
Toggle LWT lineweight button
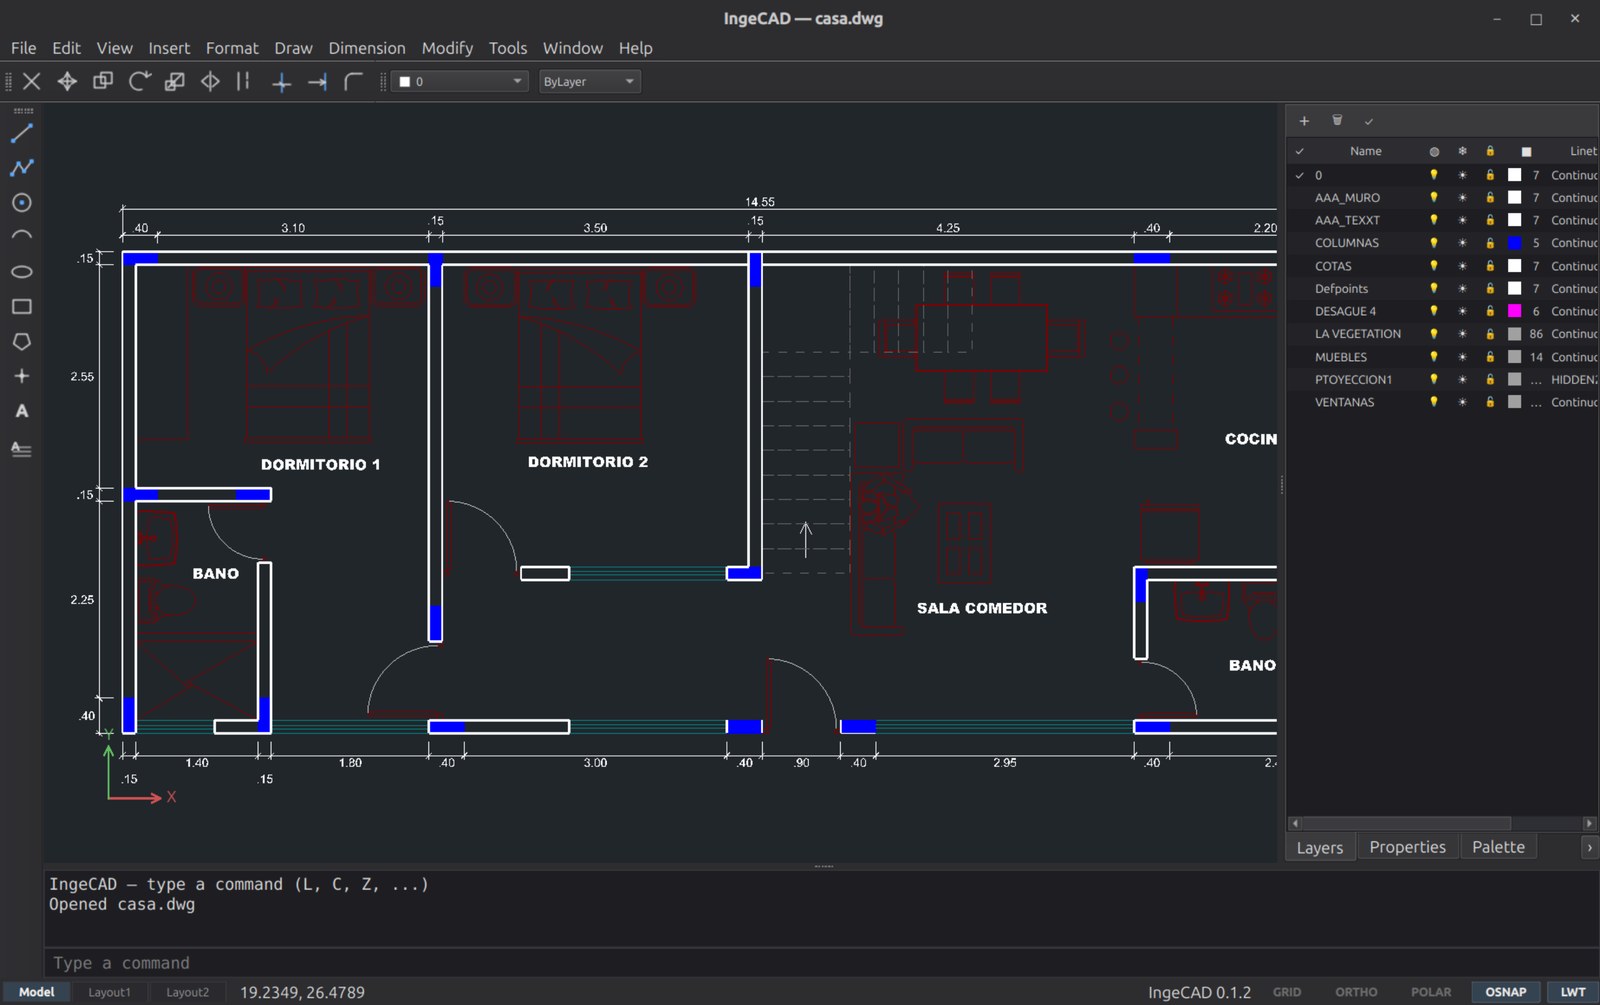[1573, 992]
